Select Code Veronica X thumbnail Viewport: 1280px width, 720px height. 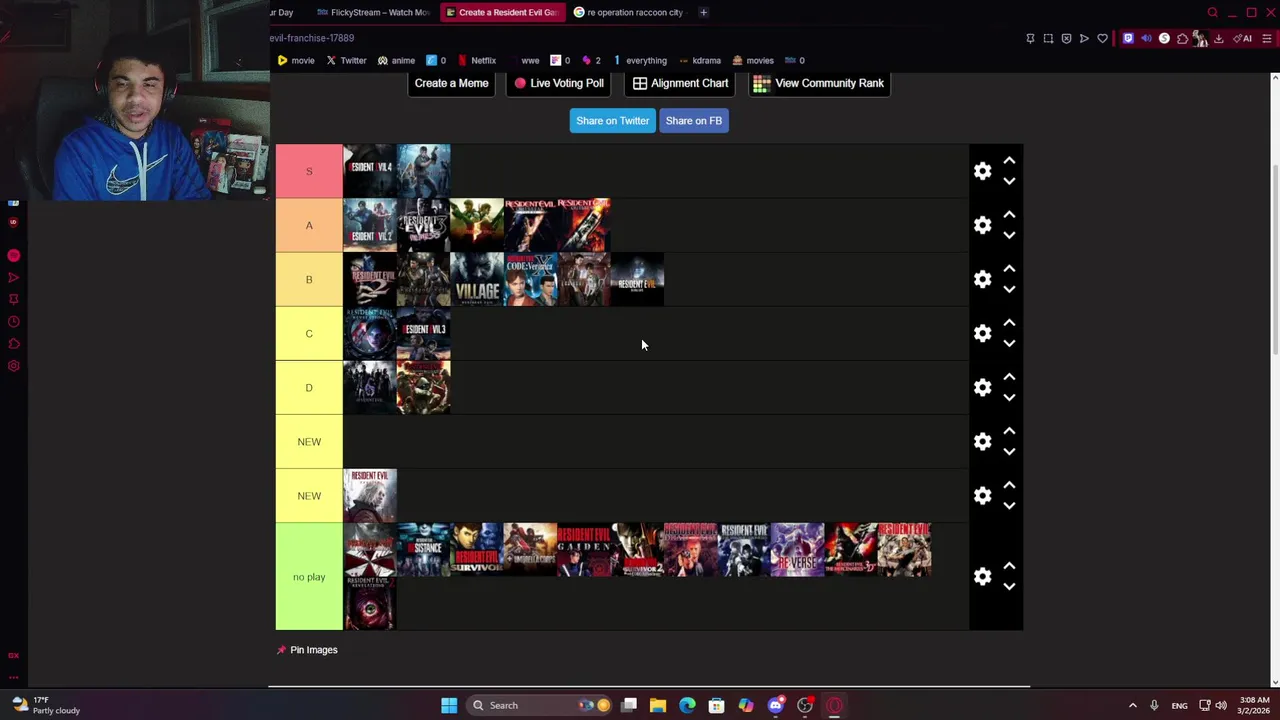tap(530, 279)
